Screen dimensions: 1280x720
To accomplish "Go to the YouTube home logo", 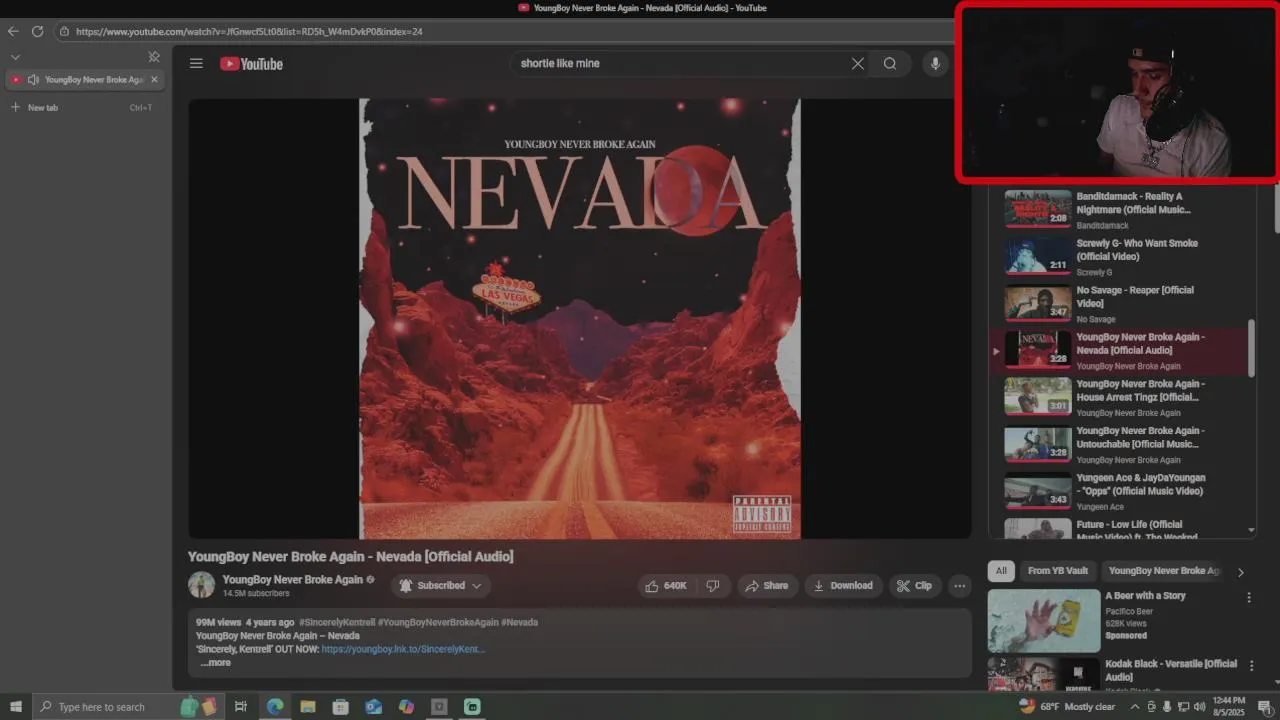I will 251,64.
